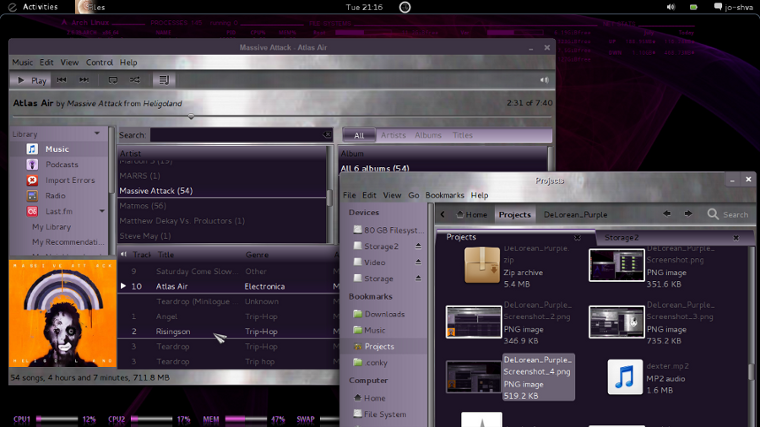The width and height of the screenshot is (760, 427).
Task: Select Last.fm in Rhythmbox sidebar
Action: point(59,211)
